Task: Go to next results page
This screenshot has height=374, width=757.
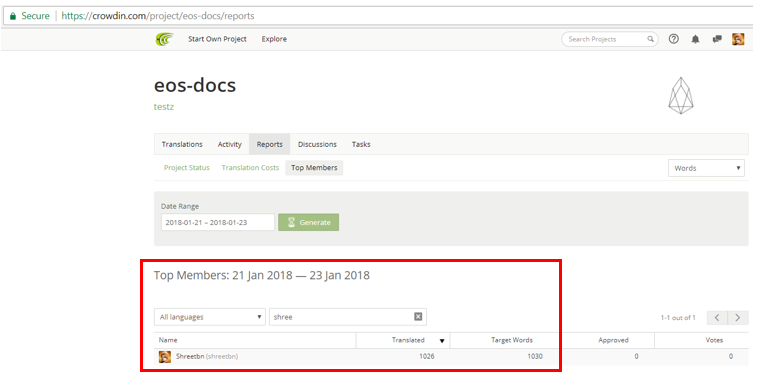Action: tap(738, 318)
